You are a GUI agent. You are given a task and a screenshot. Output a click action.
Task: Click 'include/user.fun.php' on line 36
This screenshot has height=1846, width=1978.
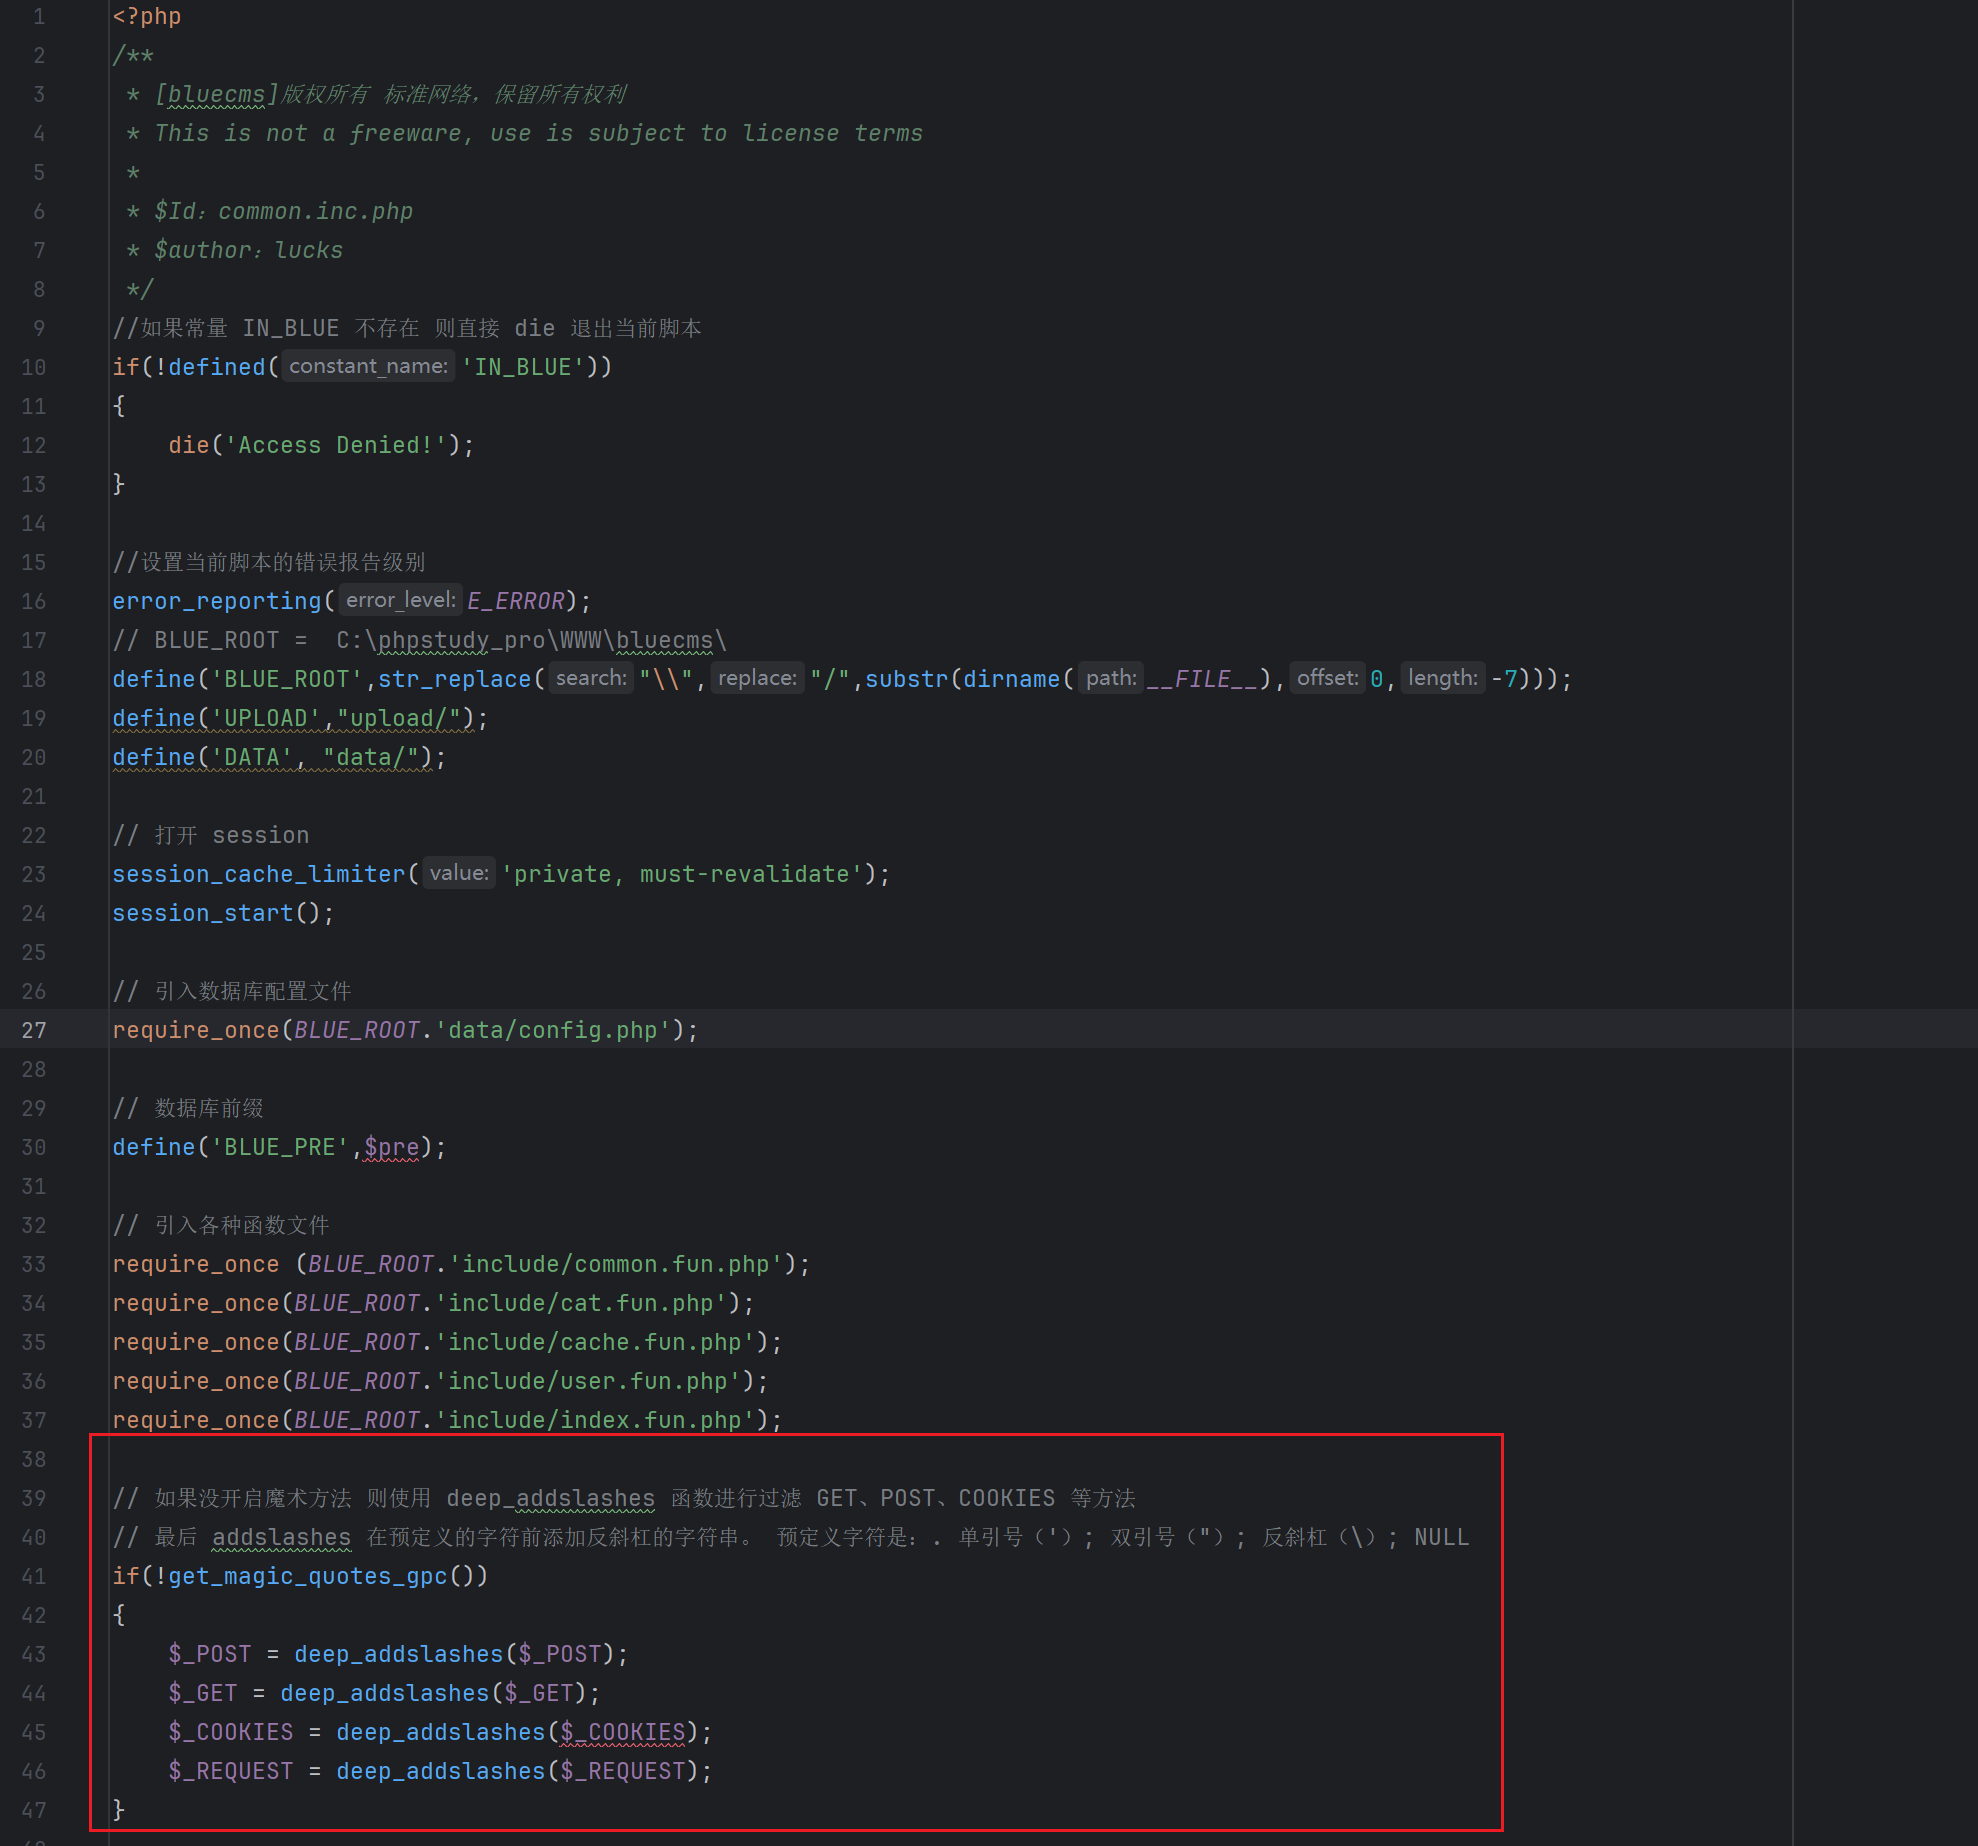[587, 1381]
